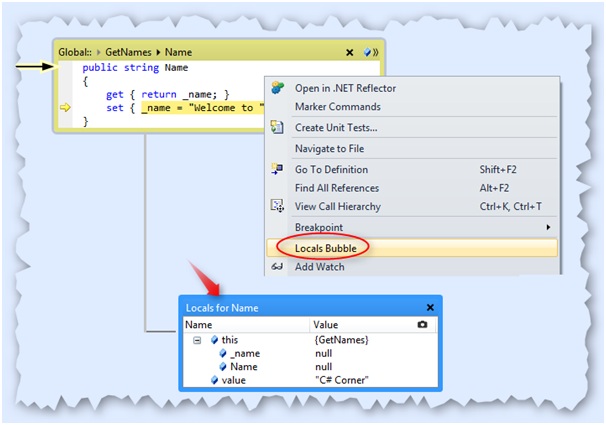Click Global:: in the bubble breadcrumb
Screen dimensions: 606x425
pyautogui.click(x=75, y=52)
